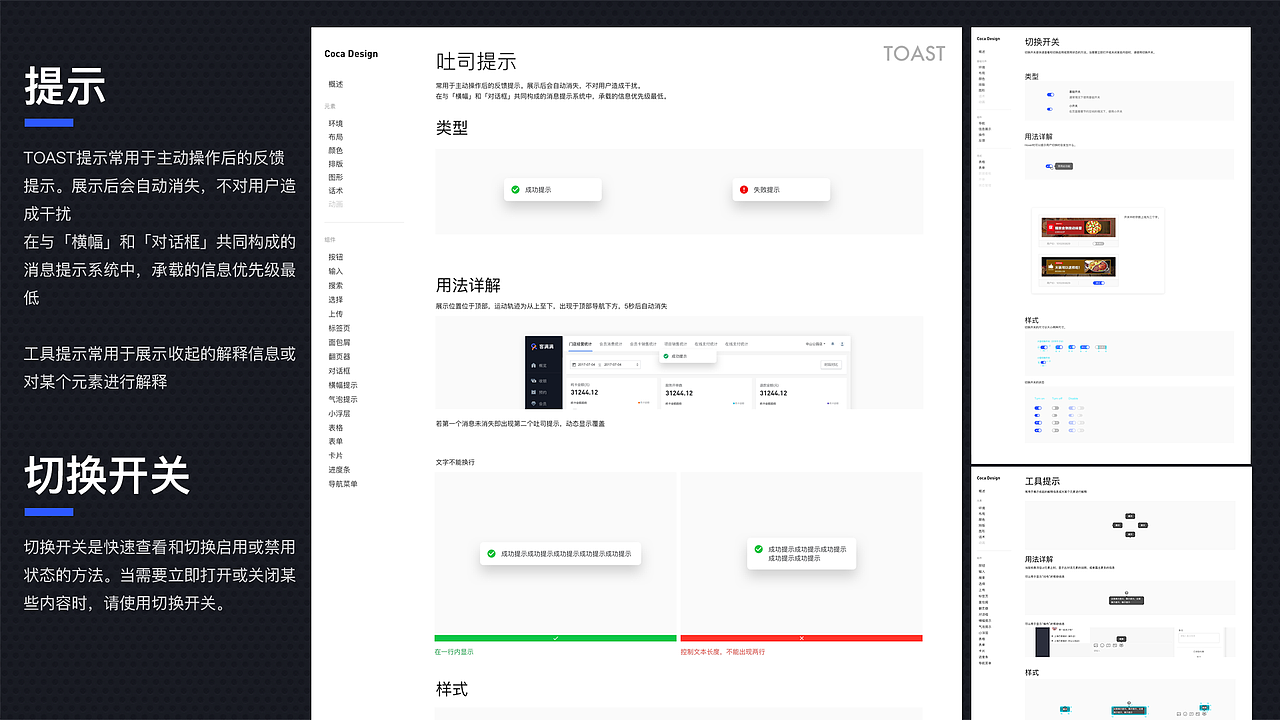Viewport: 1280px width, 720px height.
Task: Toggle the small switch under 类型 on switch page
Action: click(x=1050, y=109)
